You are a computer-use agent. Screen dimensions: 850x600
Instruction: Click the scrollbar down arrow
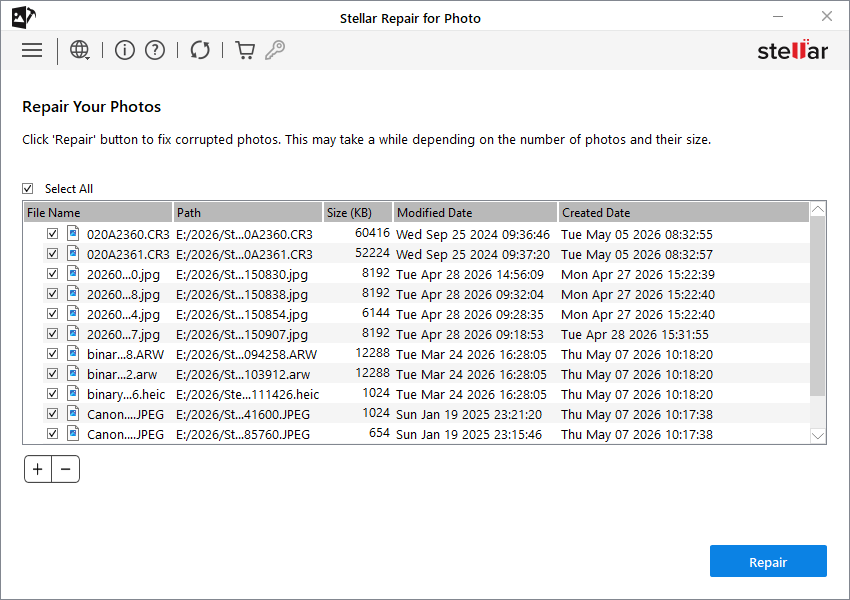[817, 436]
